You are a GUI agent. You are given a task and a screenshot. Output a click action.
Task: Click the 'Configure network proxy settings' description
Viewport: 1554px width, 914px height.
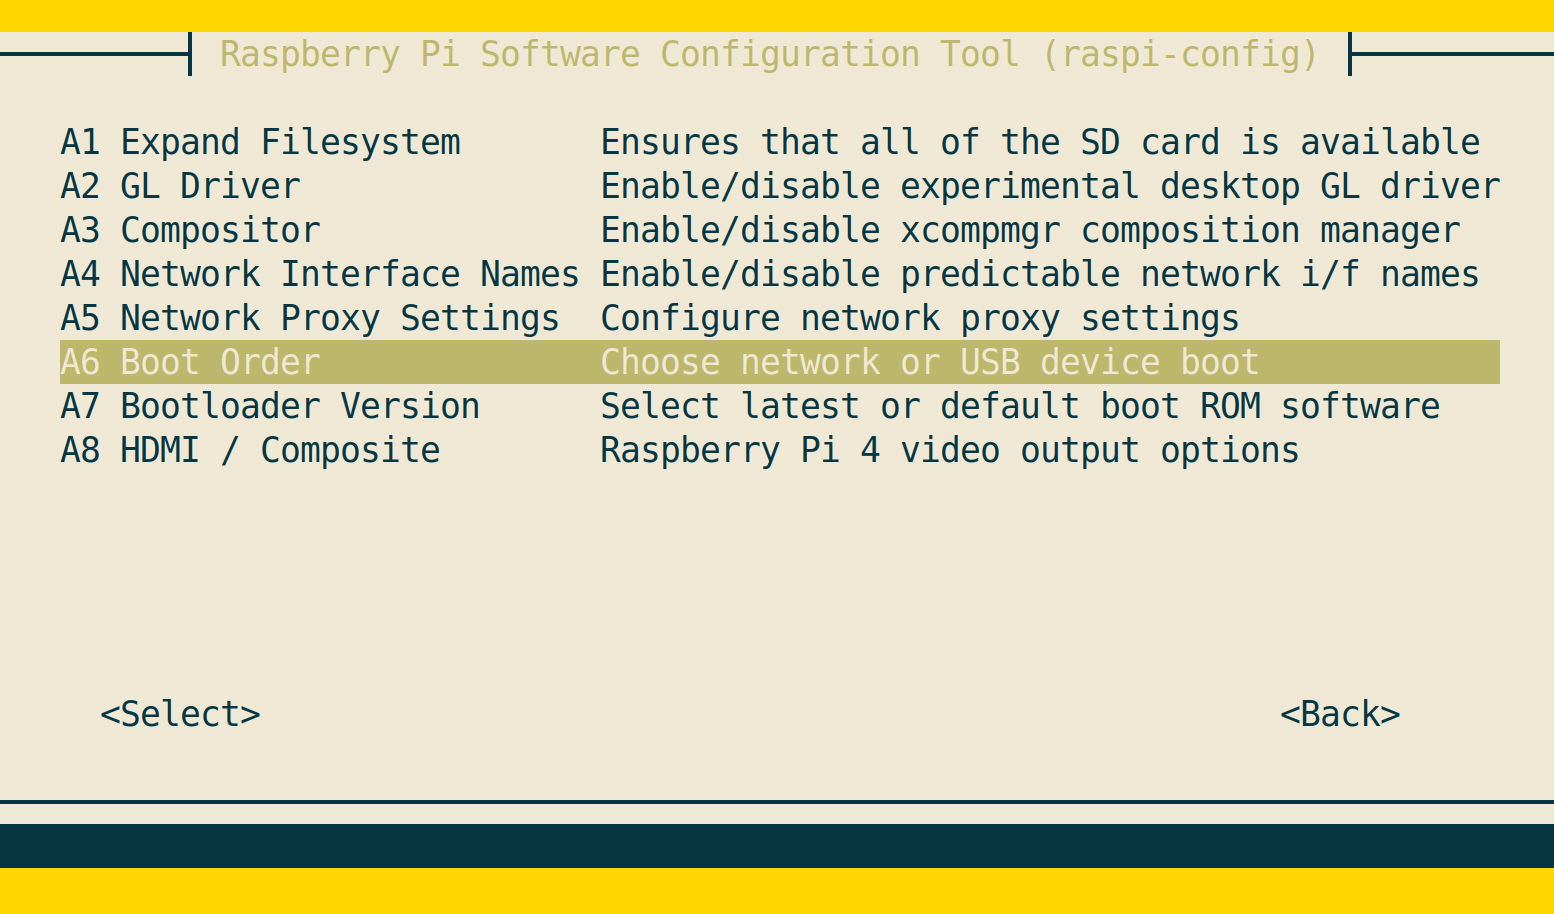click(919, 318)
